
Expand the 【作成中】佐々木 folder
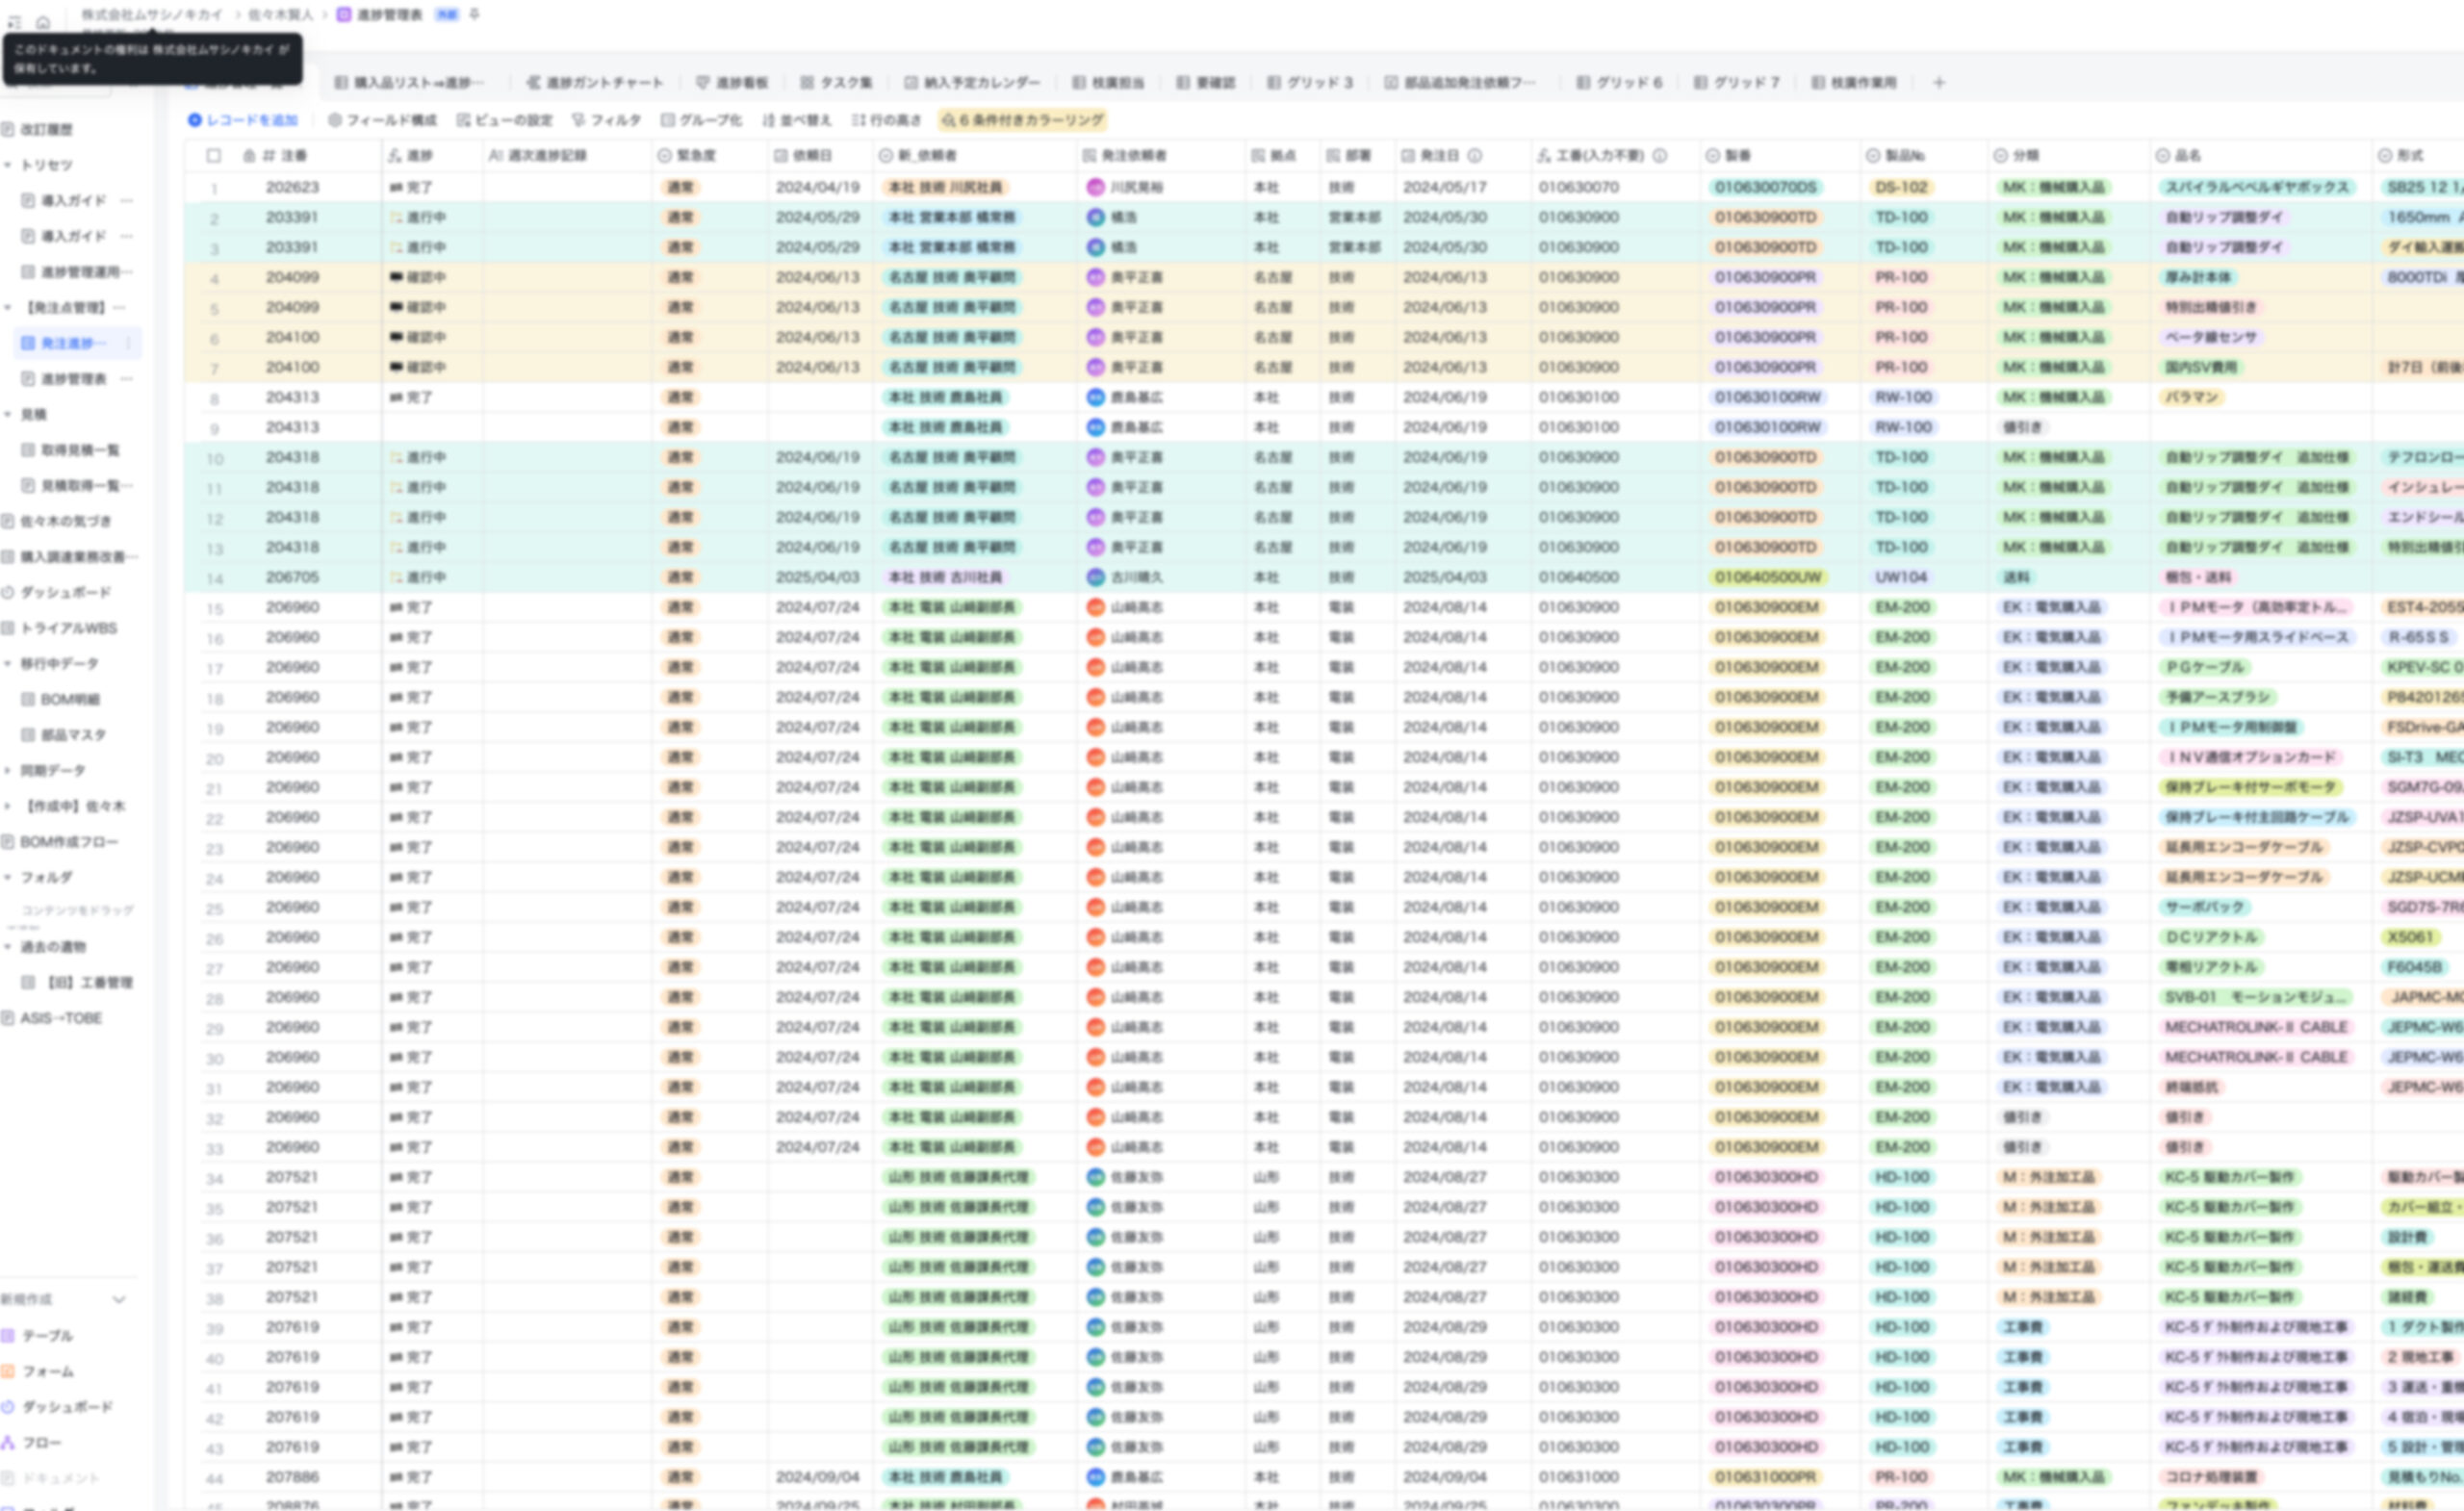tap(8, 806)
